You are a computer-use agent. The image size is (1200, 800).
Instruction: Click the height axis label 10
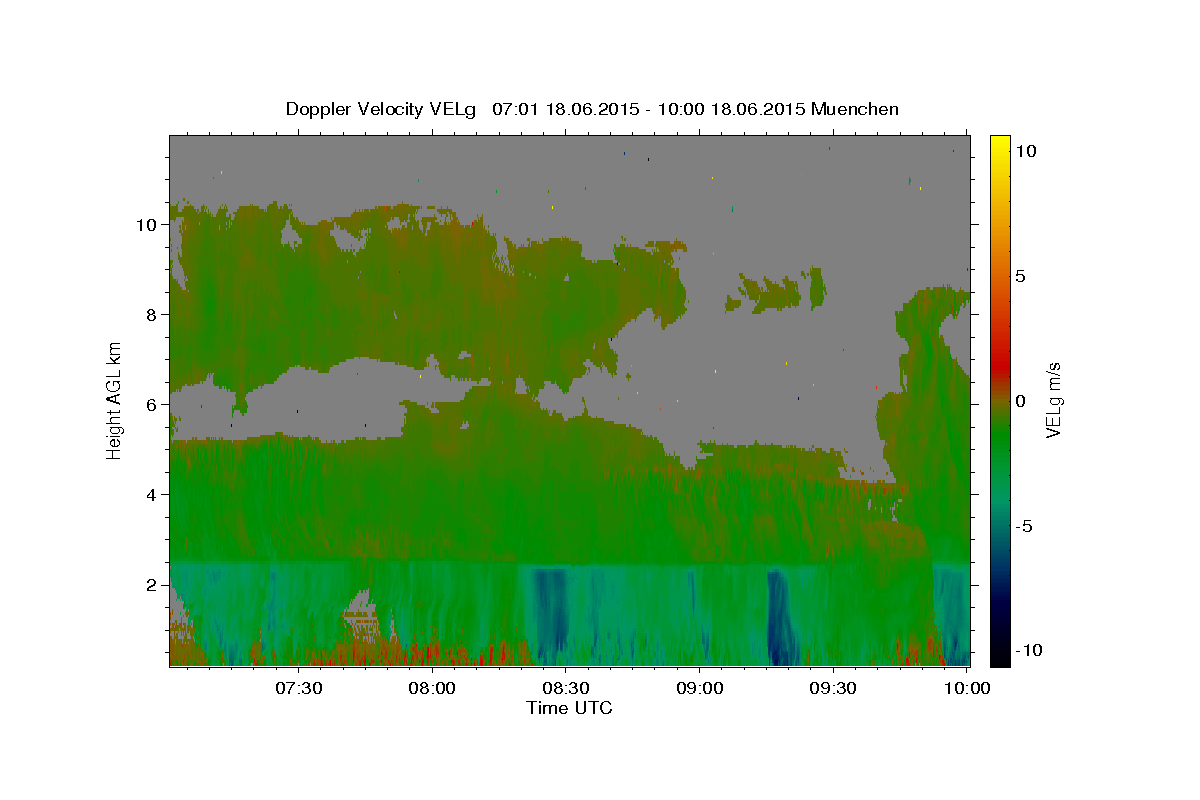point(149,224)
